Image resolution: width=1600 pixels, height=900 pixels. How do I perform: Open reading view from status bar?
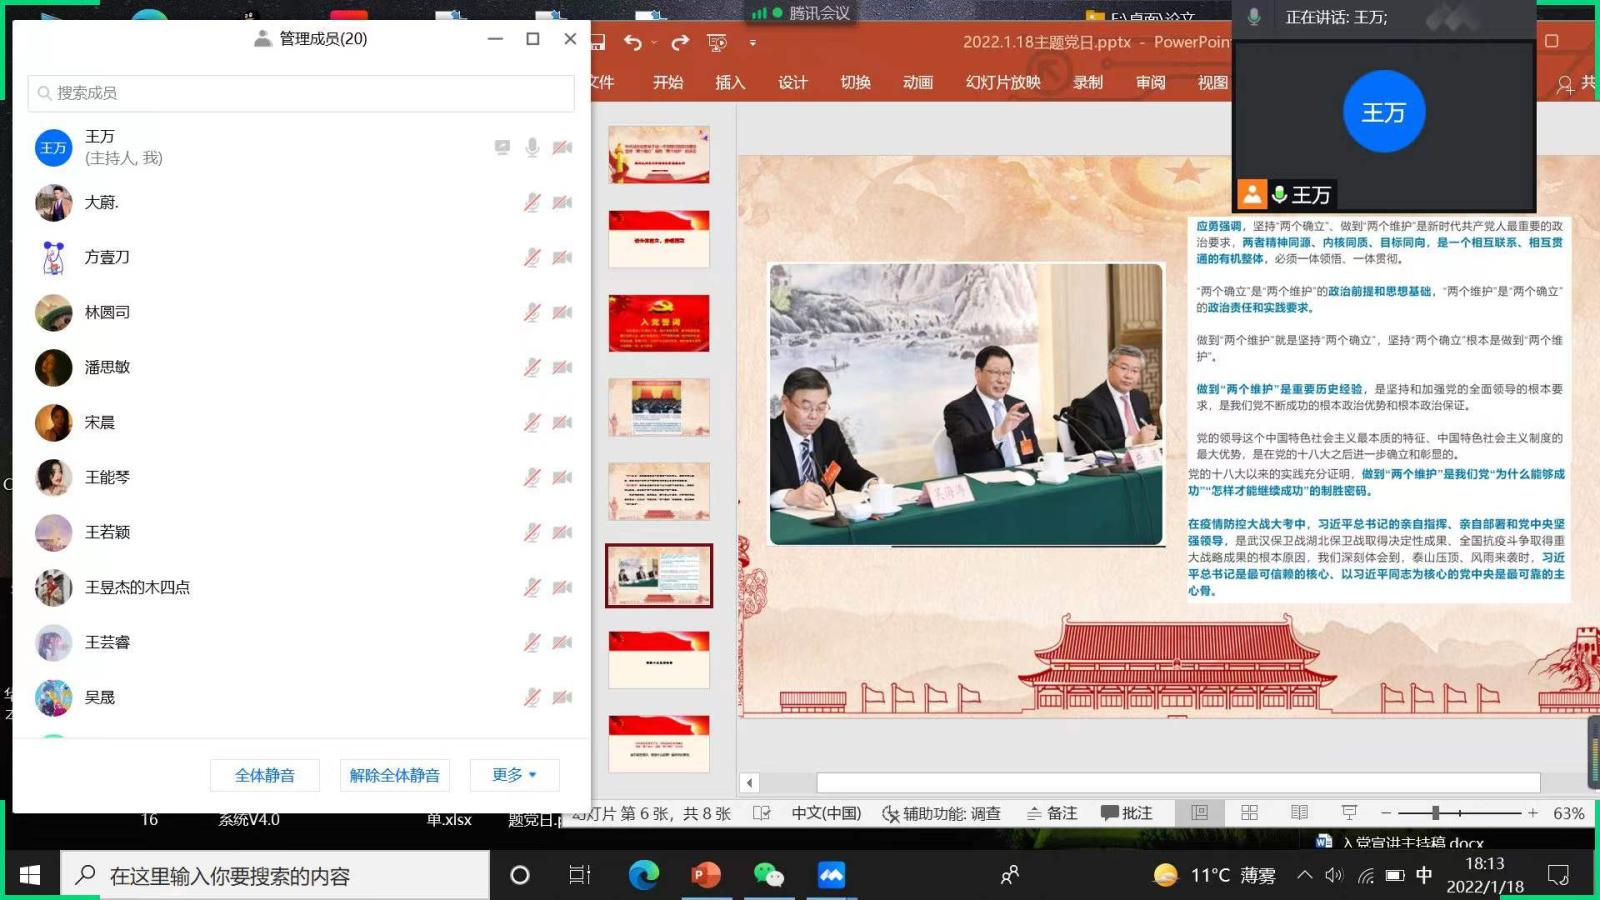click(x=1299, y=813)
